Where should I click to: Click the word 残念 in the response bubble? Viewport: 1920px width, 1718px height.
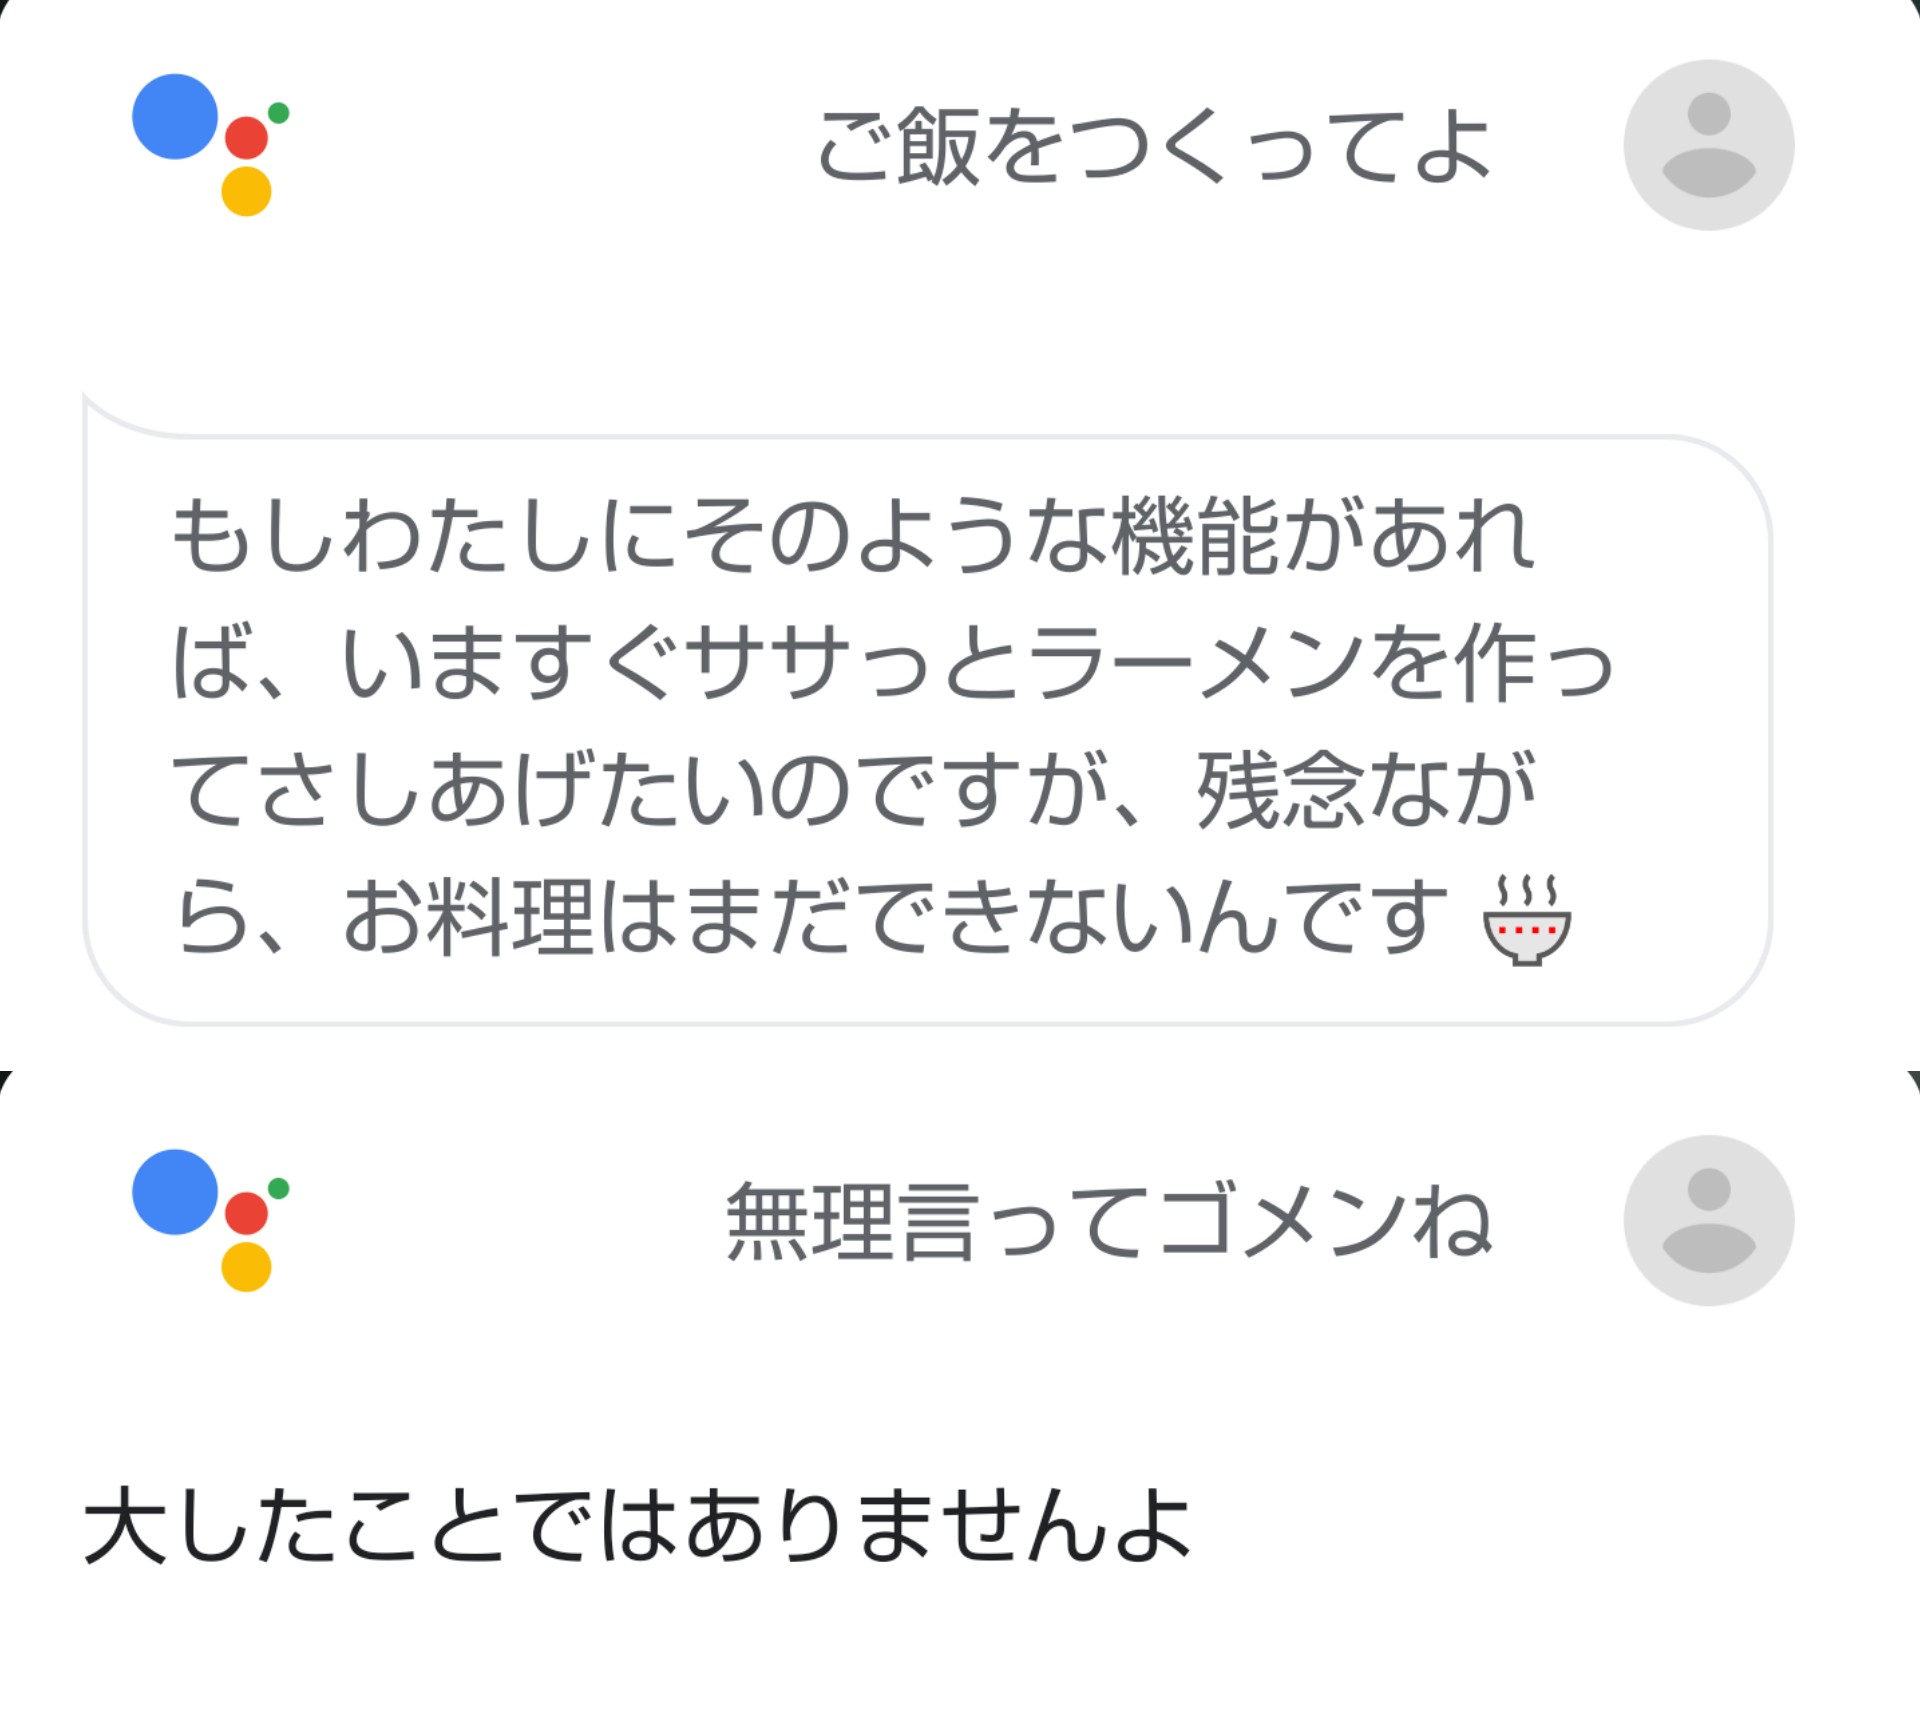click(x=1280, y=790)
